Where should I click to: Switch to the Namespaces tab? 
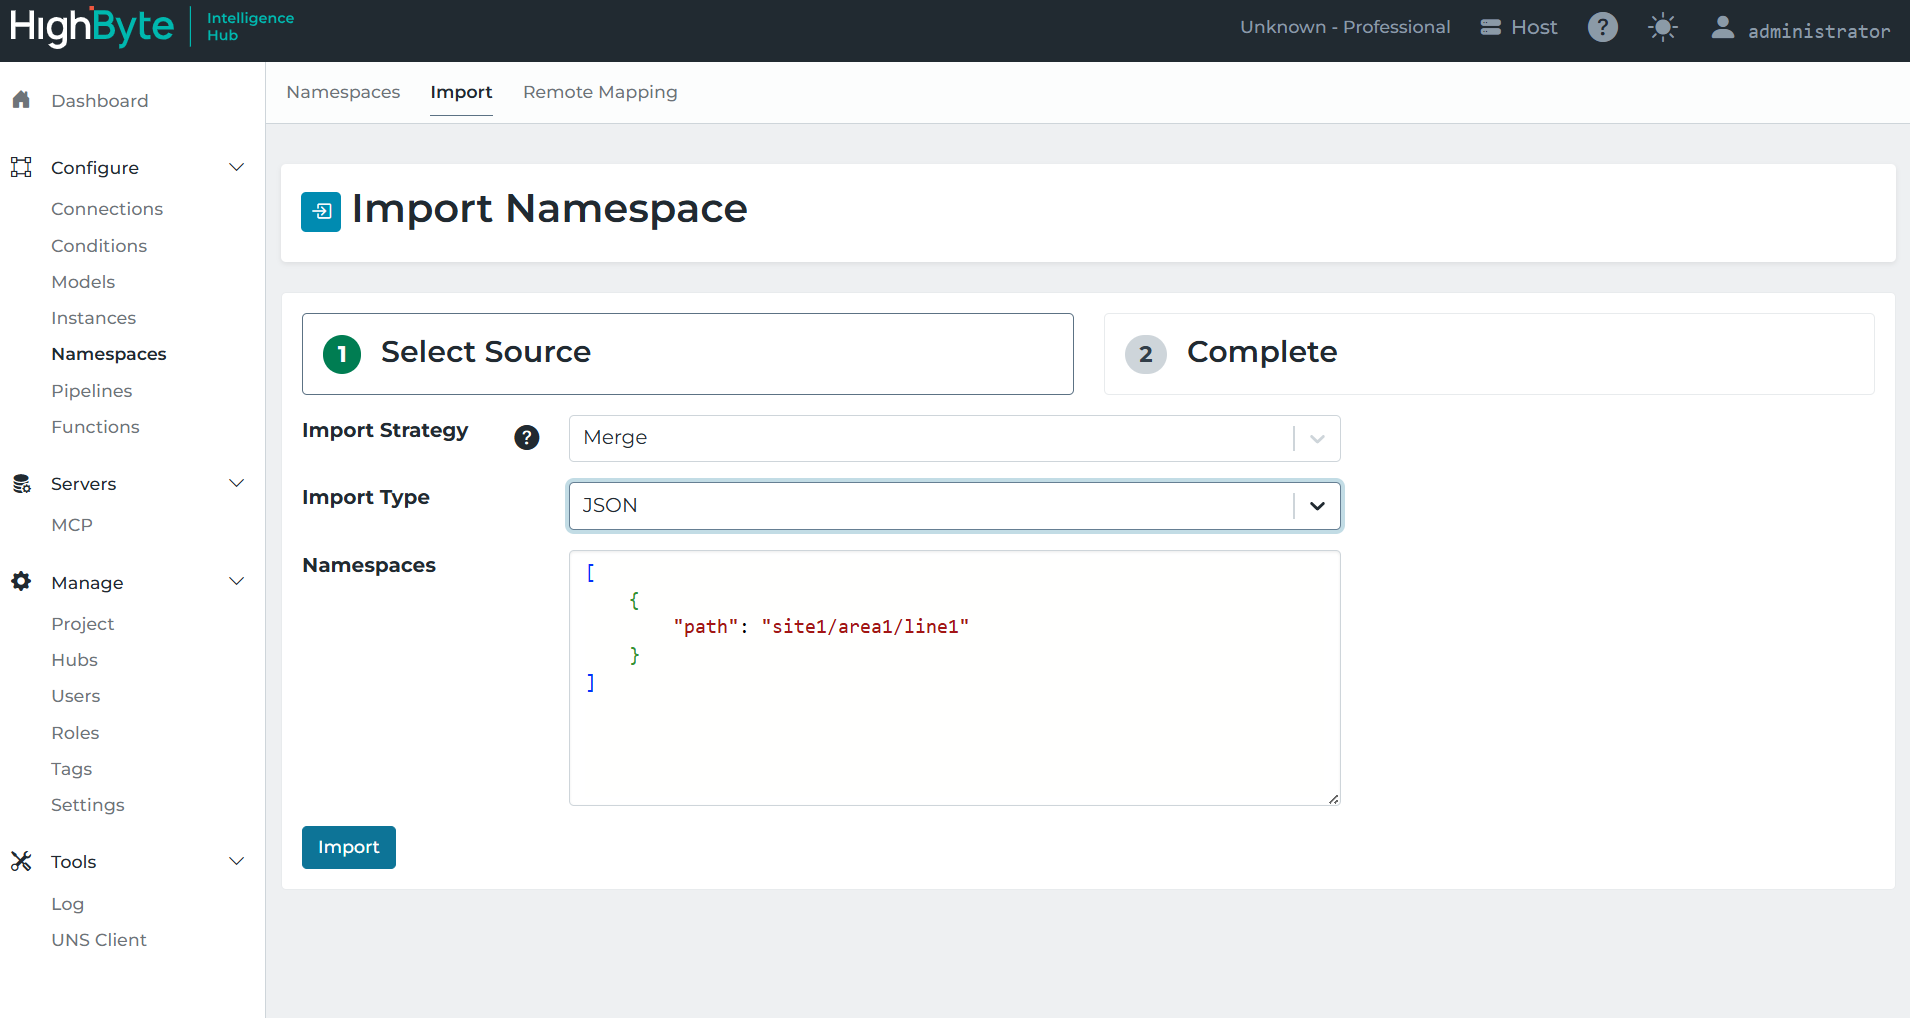[343, 91]
